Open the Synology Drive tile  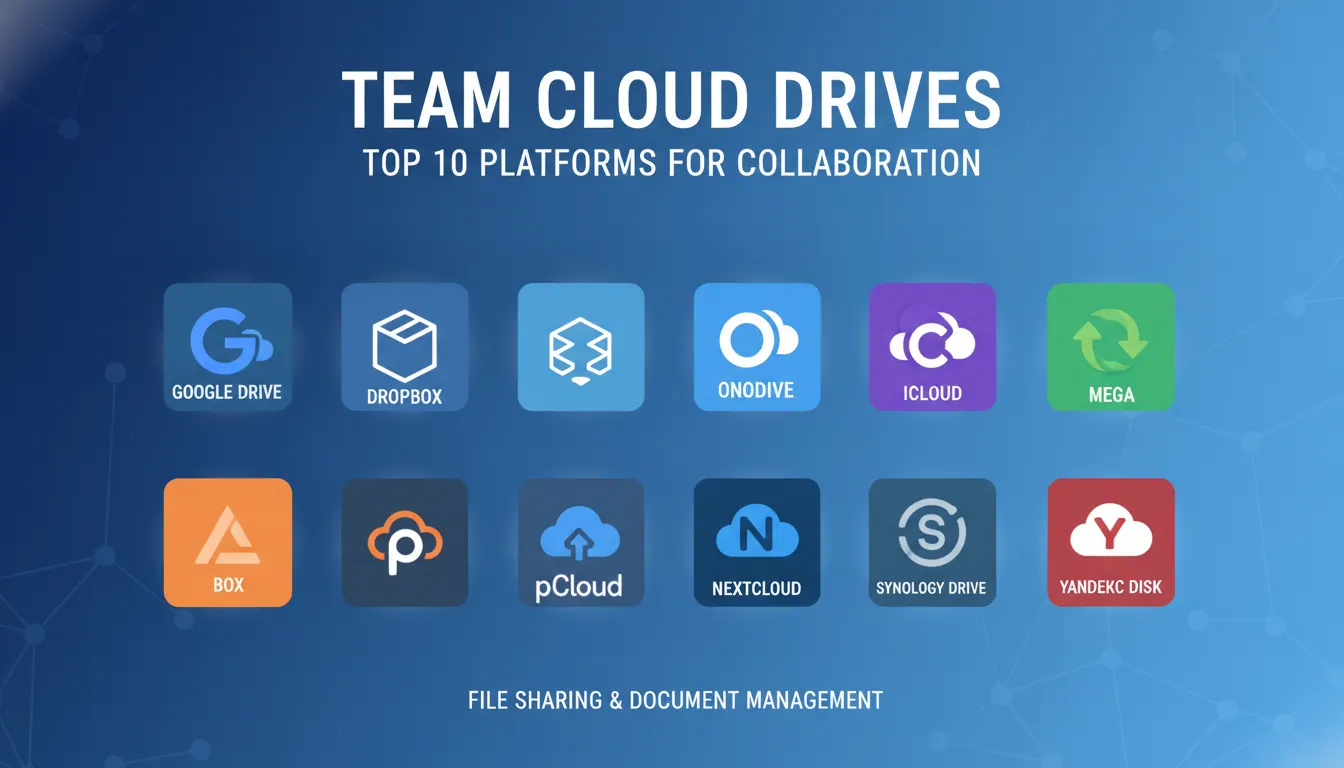(933, 543)
